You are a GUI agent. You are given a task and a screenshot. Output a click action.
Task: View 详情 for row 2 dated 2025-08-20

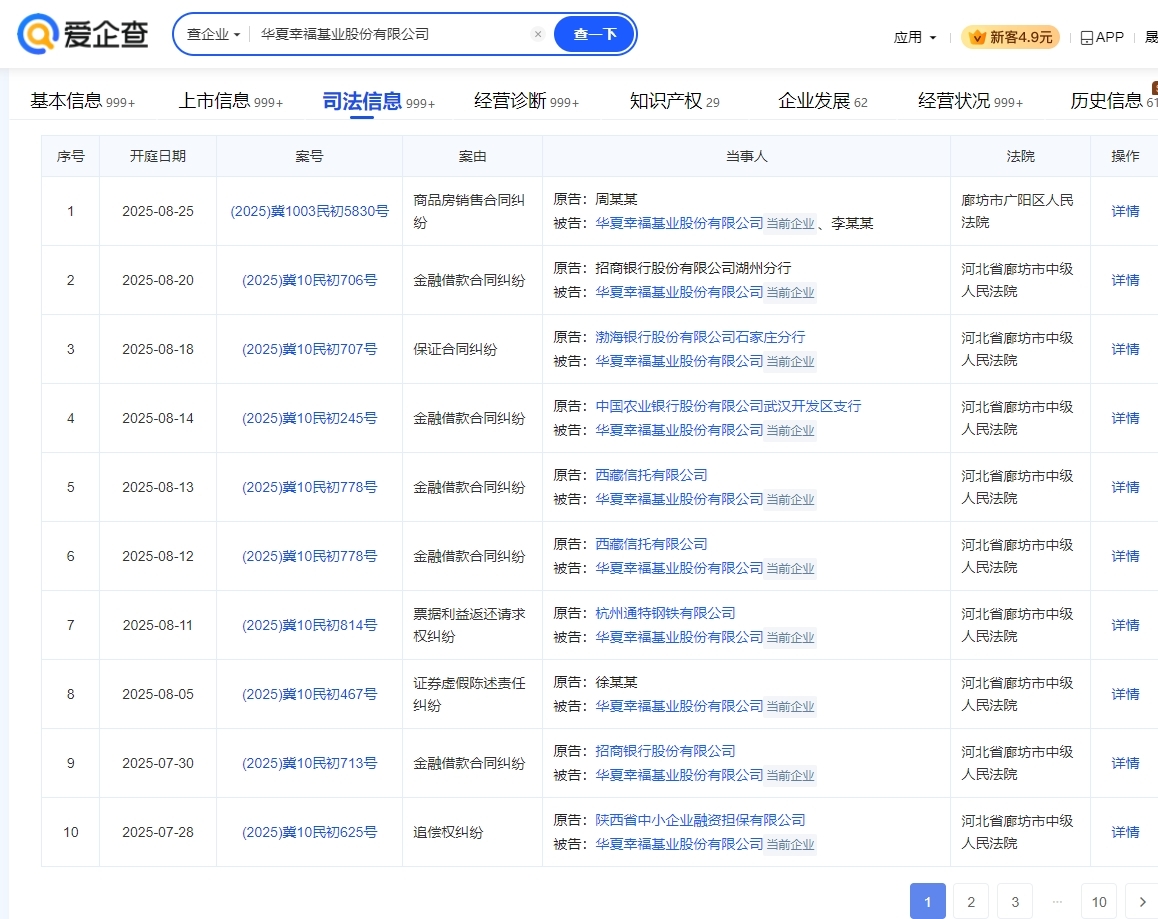coord(1125,280)
